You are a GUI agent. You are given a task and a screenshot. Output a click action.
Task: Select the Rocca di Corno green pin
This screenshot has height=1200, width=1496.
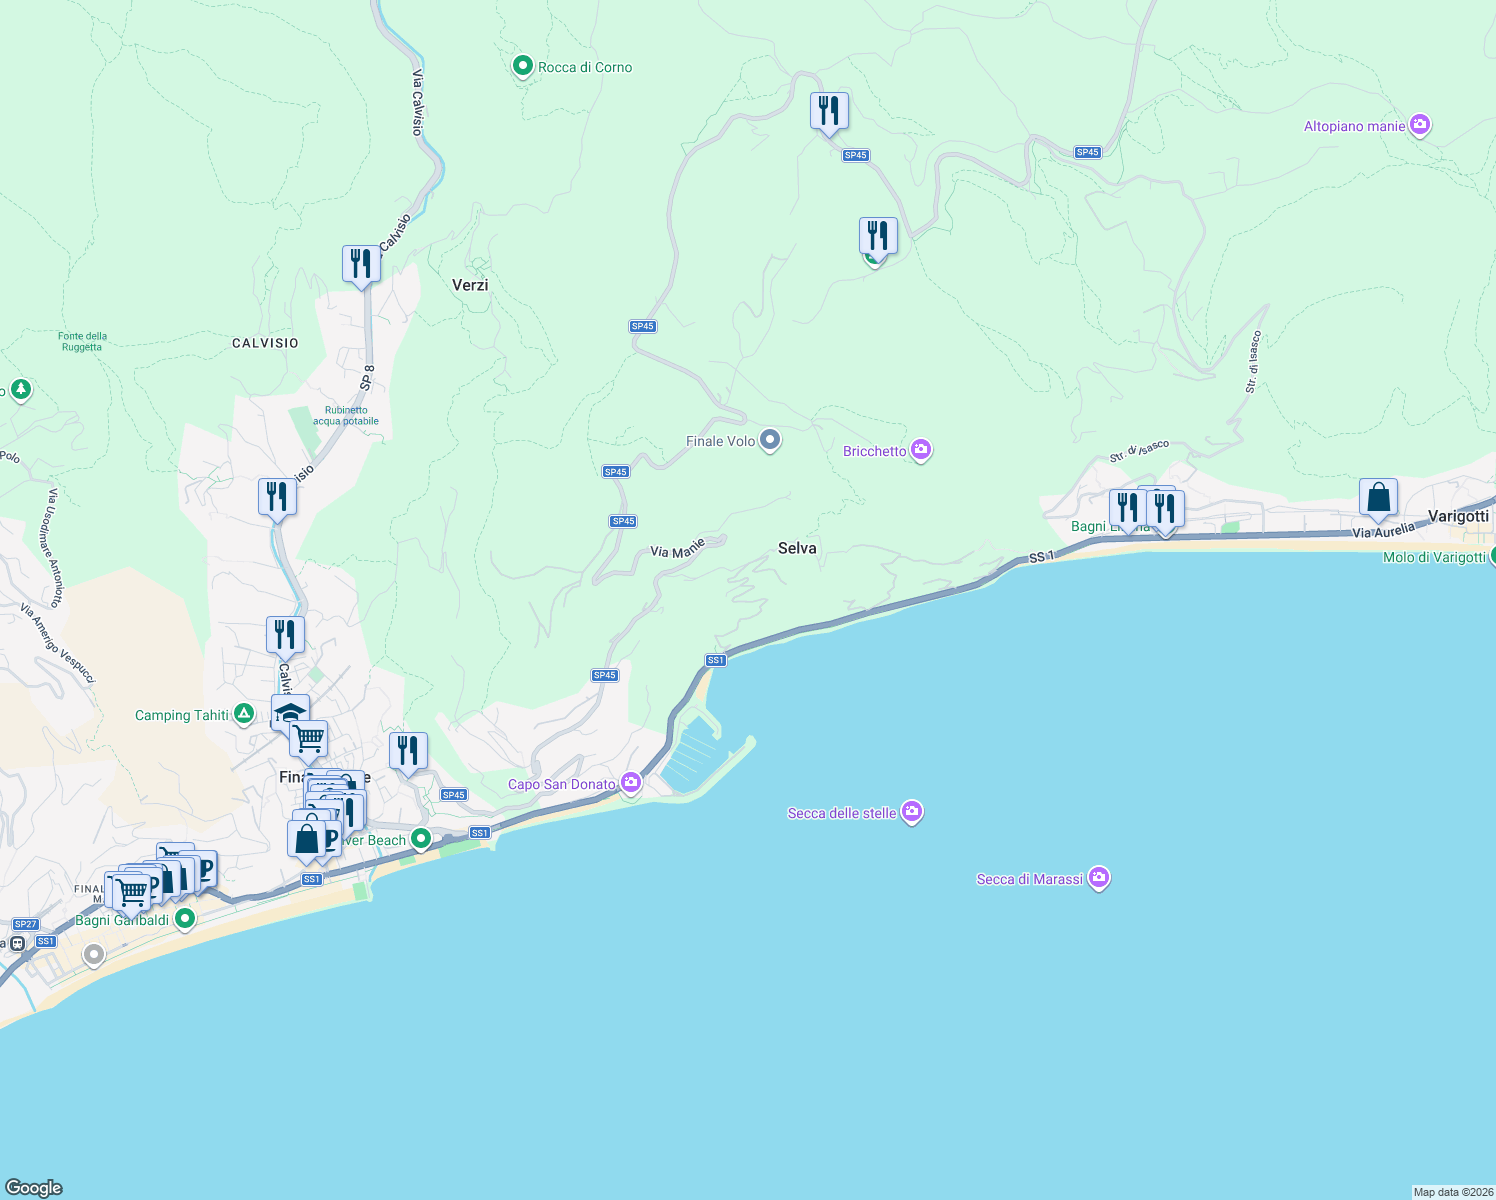tap(523, 65)
